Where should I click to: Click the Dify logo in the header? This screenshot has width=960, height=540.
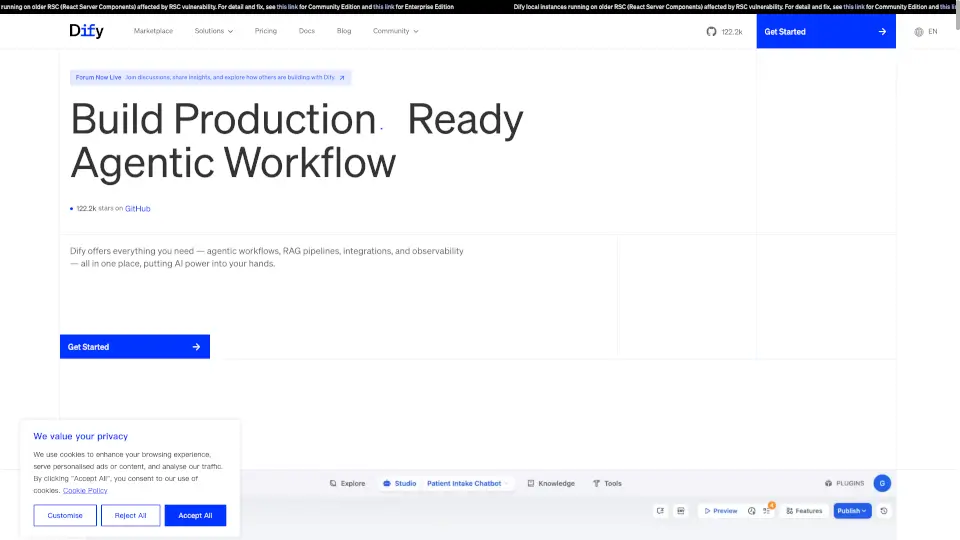(x=86, y=31)
